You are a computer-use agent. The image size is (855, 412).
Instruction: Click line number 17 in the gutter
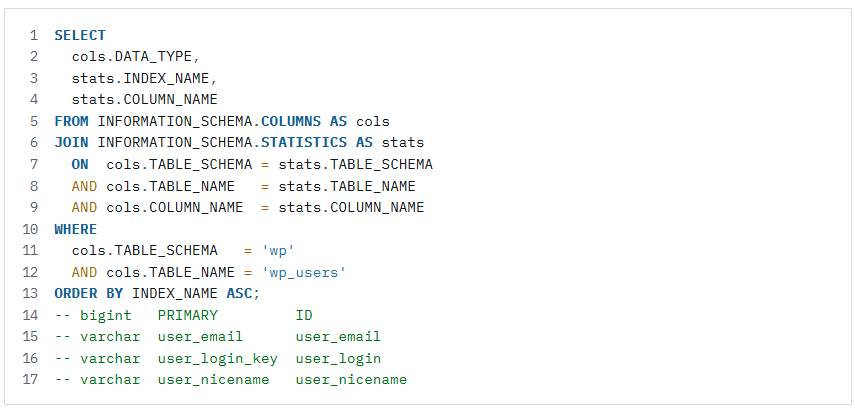pyautogui.click(x=31, y=380)
